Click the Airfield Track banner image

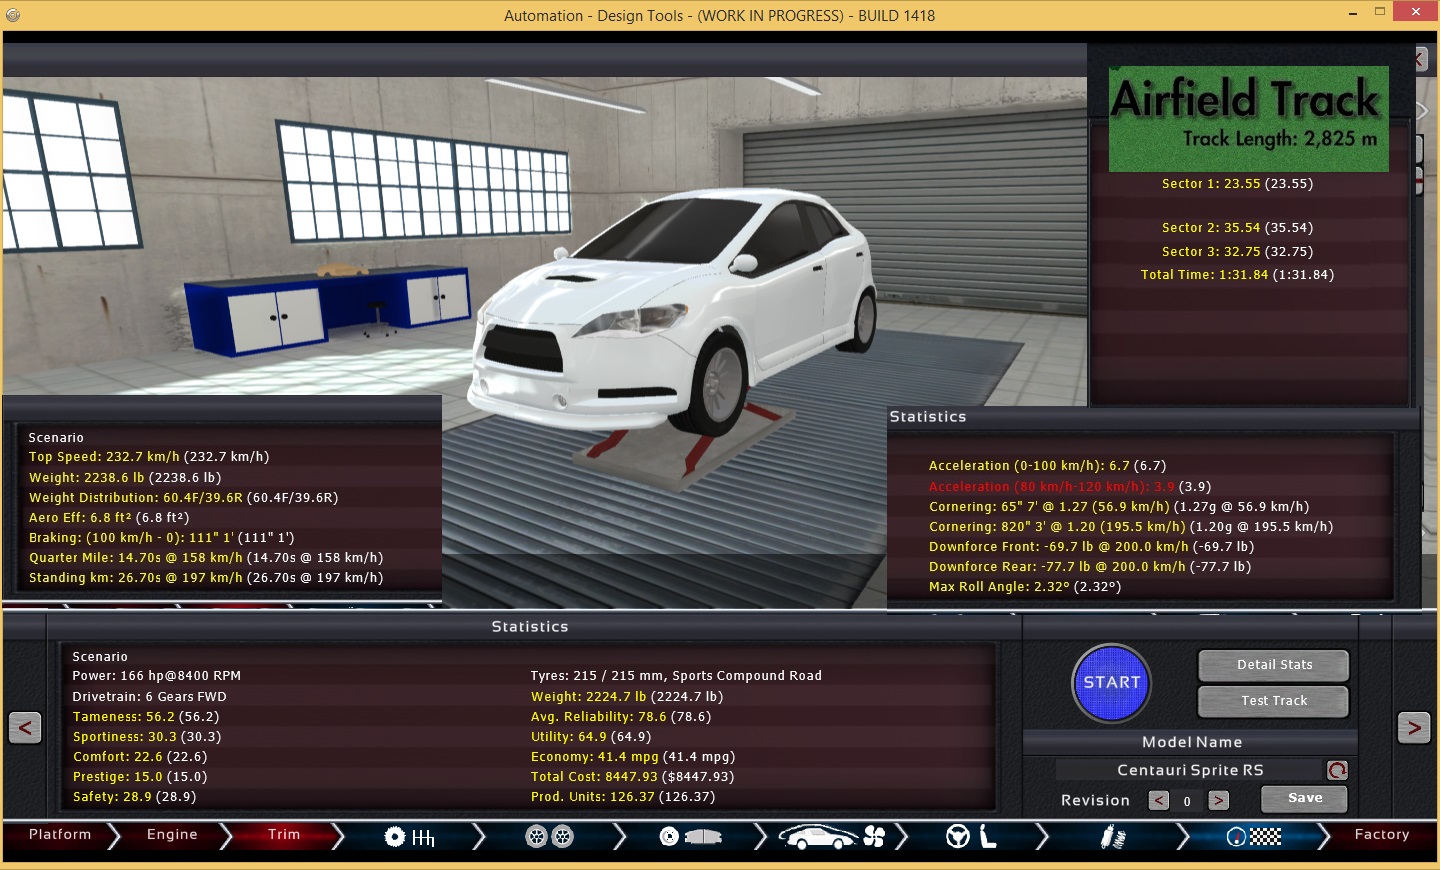tap(1249, 118)
